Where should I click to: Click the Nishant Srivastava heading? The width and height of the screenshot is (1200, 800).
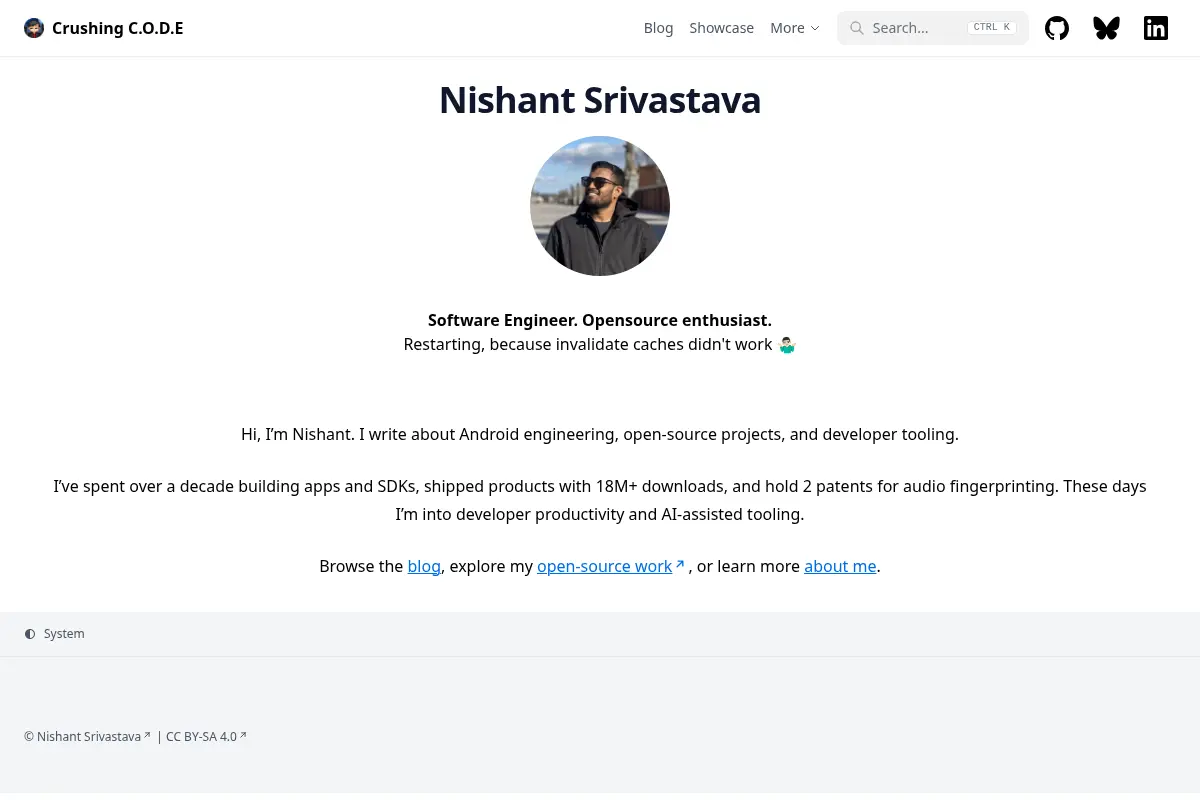[600, 100]
